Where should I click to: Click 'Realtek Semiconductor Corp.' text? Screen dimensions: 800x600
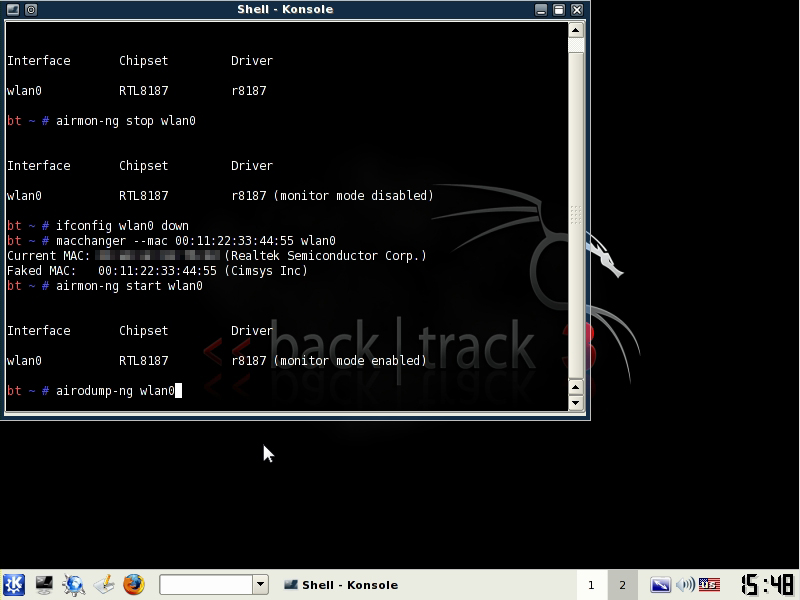326,256
